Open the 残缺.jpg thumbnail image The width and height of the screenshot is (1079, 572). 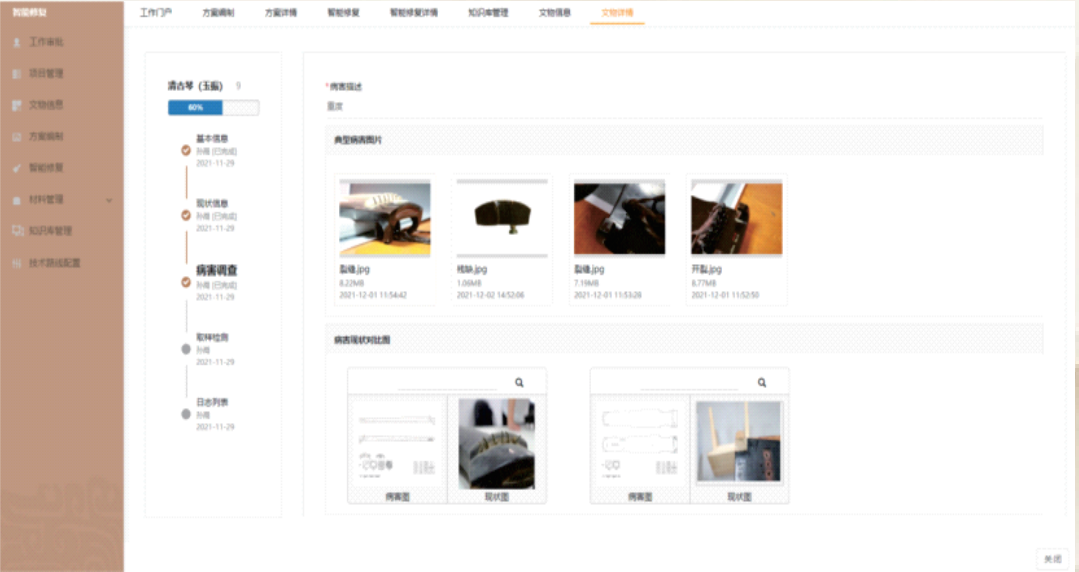coord(502,218)
